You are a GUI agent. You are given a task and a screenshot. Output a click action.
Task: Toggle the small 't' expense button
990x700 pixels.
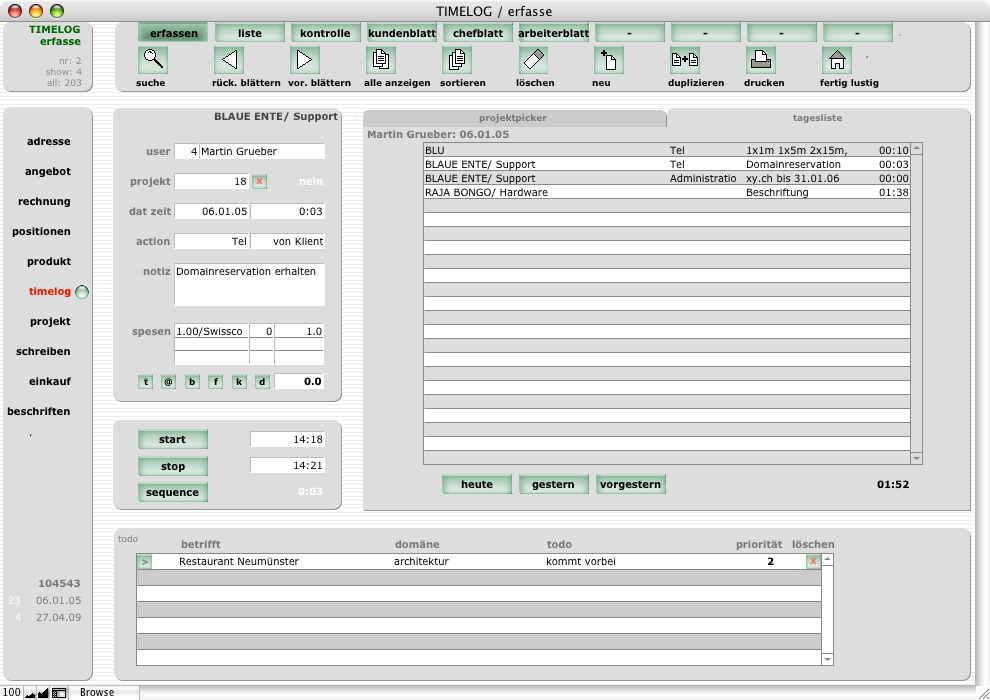click(146, 381)
